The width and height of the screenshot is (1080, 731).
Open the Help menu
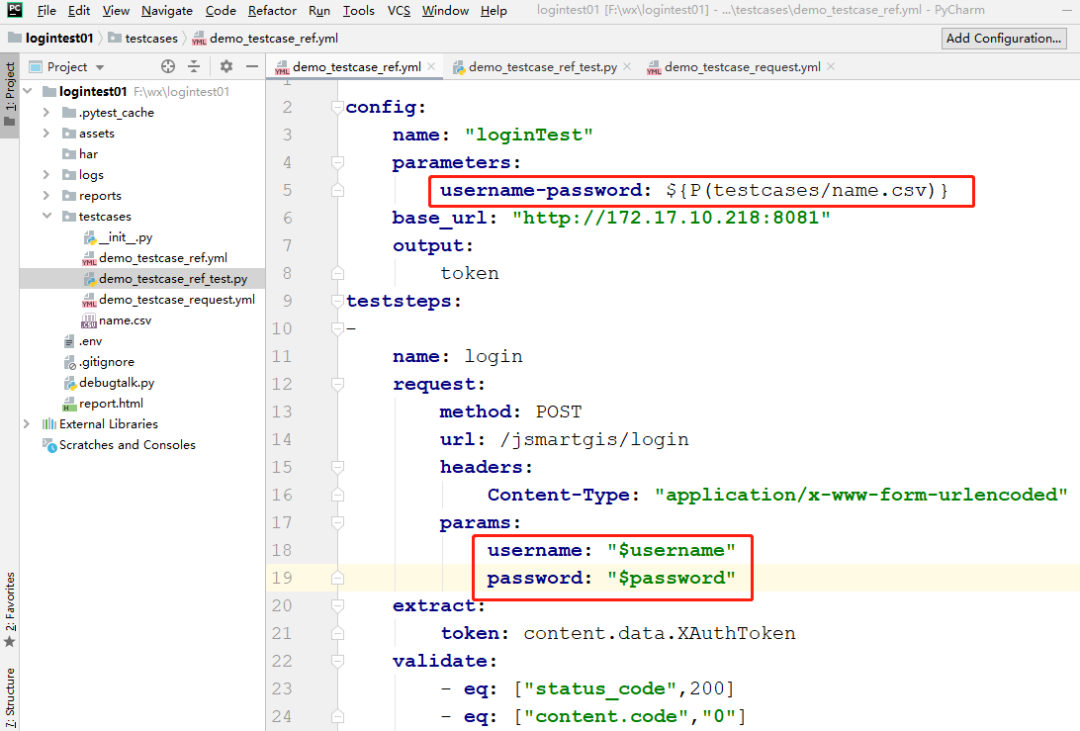[493, 10]
